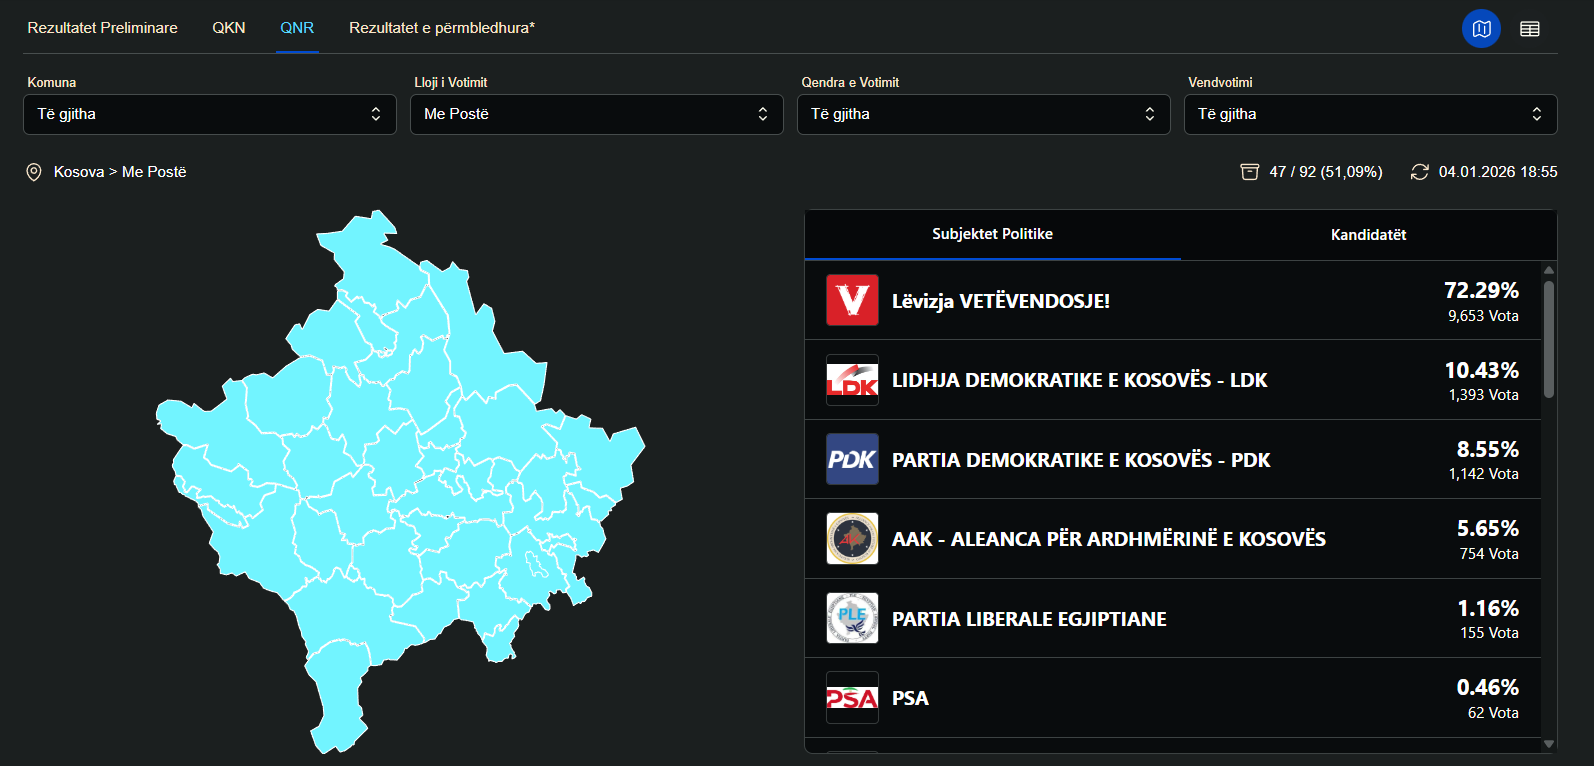
Task: Open the Vendvotimi dropdown
Action: [1371, 114]
